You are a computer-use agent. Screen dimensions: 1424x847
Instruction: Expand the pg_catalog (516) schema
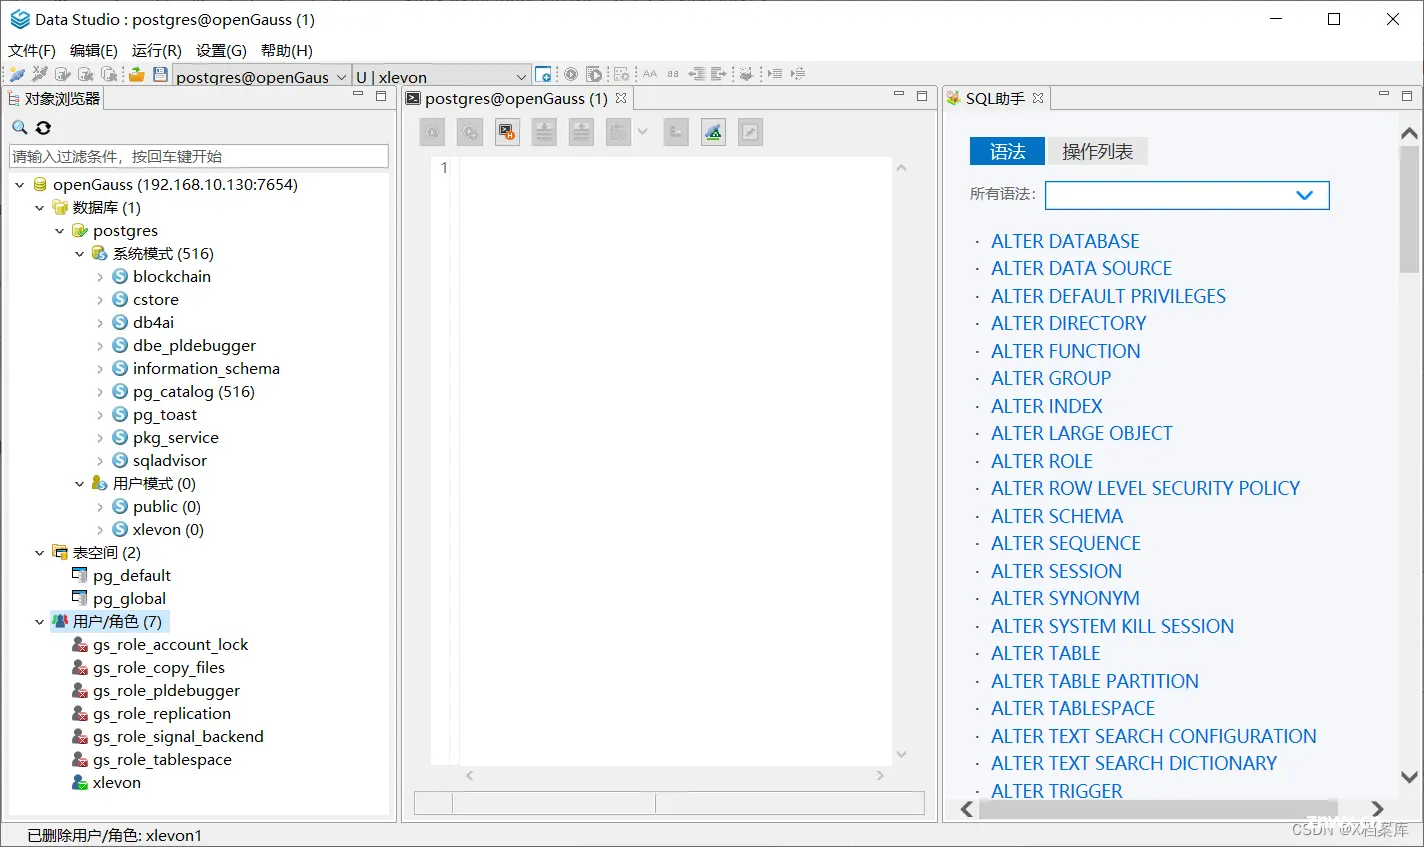[99, 392]
